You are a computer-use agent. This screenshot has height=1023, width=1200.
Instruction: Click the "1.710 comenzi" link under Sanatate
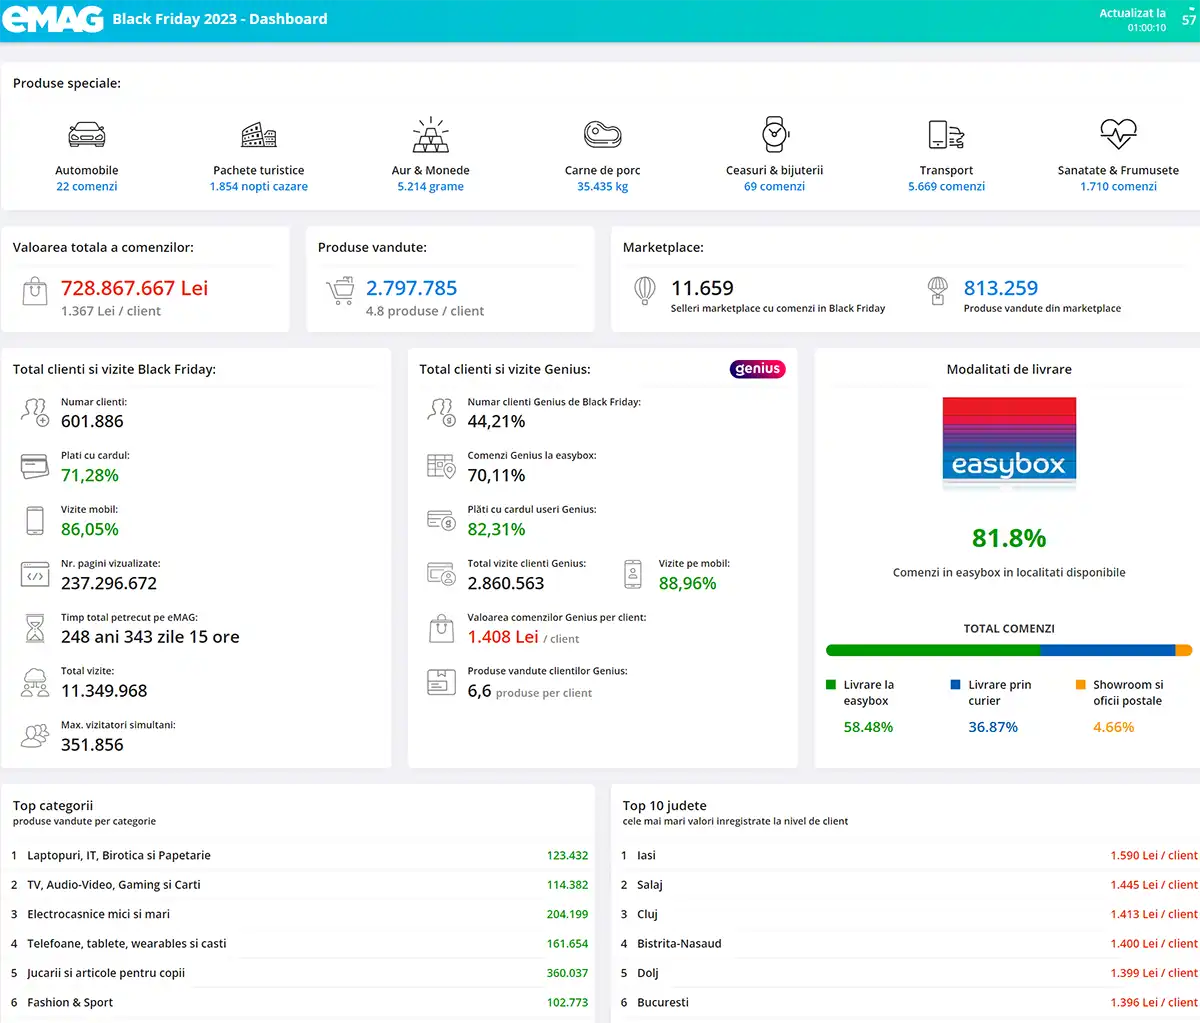click(1119, 187)
